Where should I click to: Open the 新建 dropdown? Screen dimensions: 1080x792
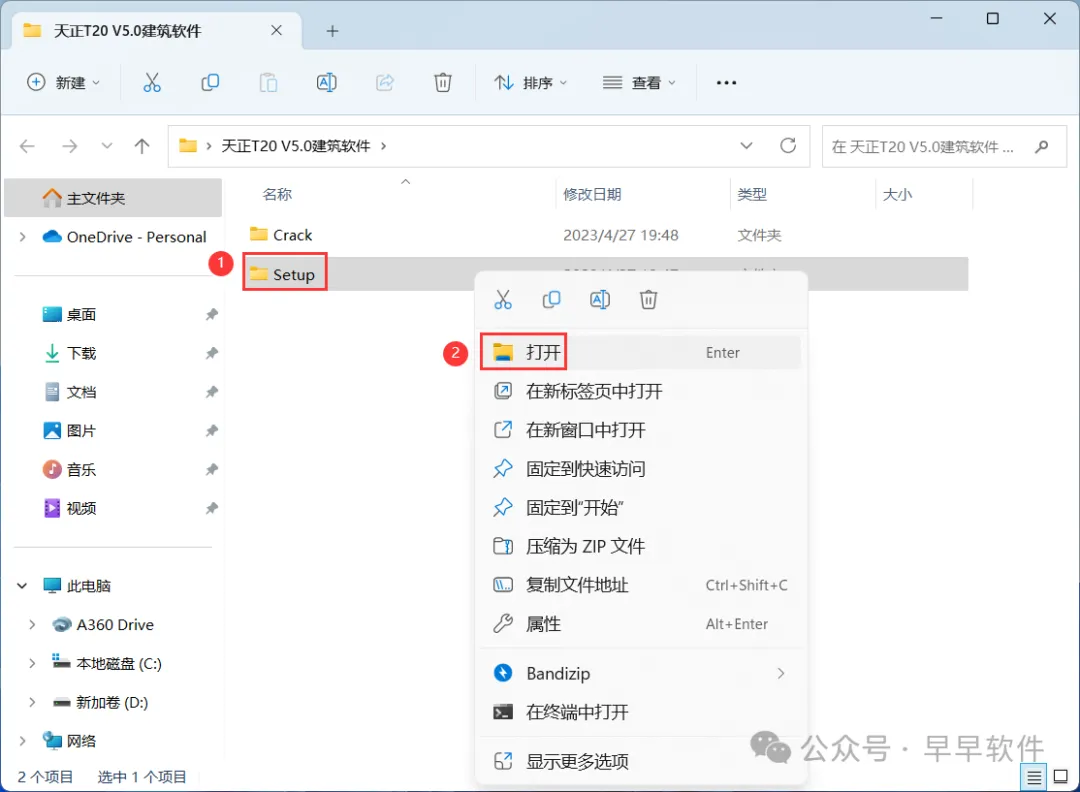(63, 83)
